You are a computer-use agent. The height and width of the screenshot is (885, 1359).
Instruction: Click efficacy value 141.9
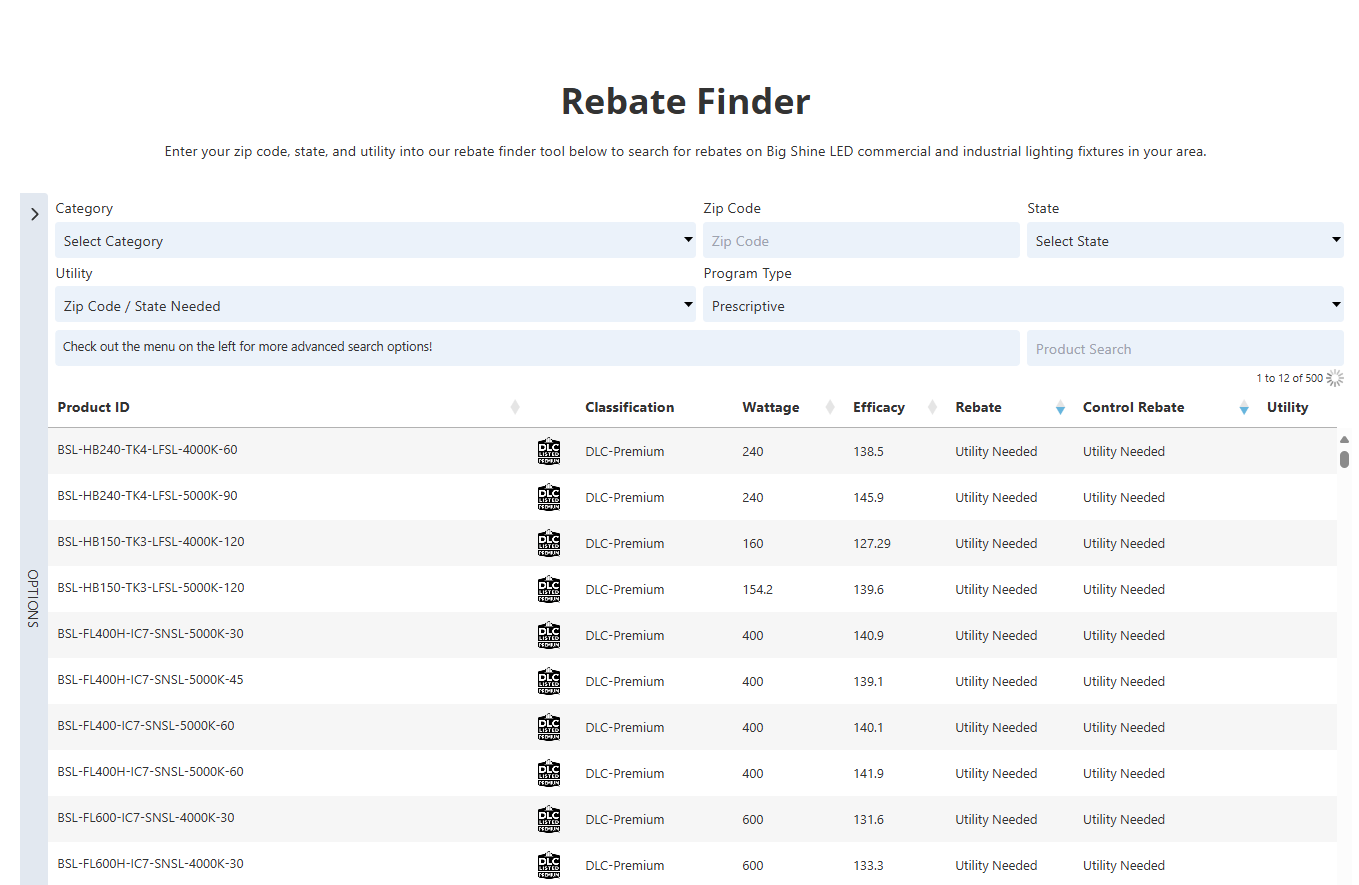[868, 774]
